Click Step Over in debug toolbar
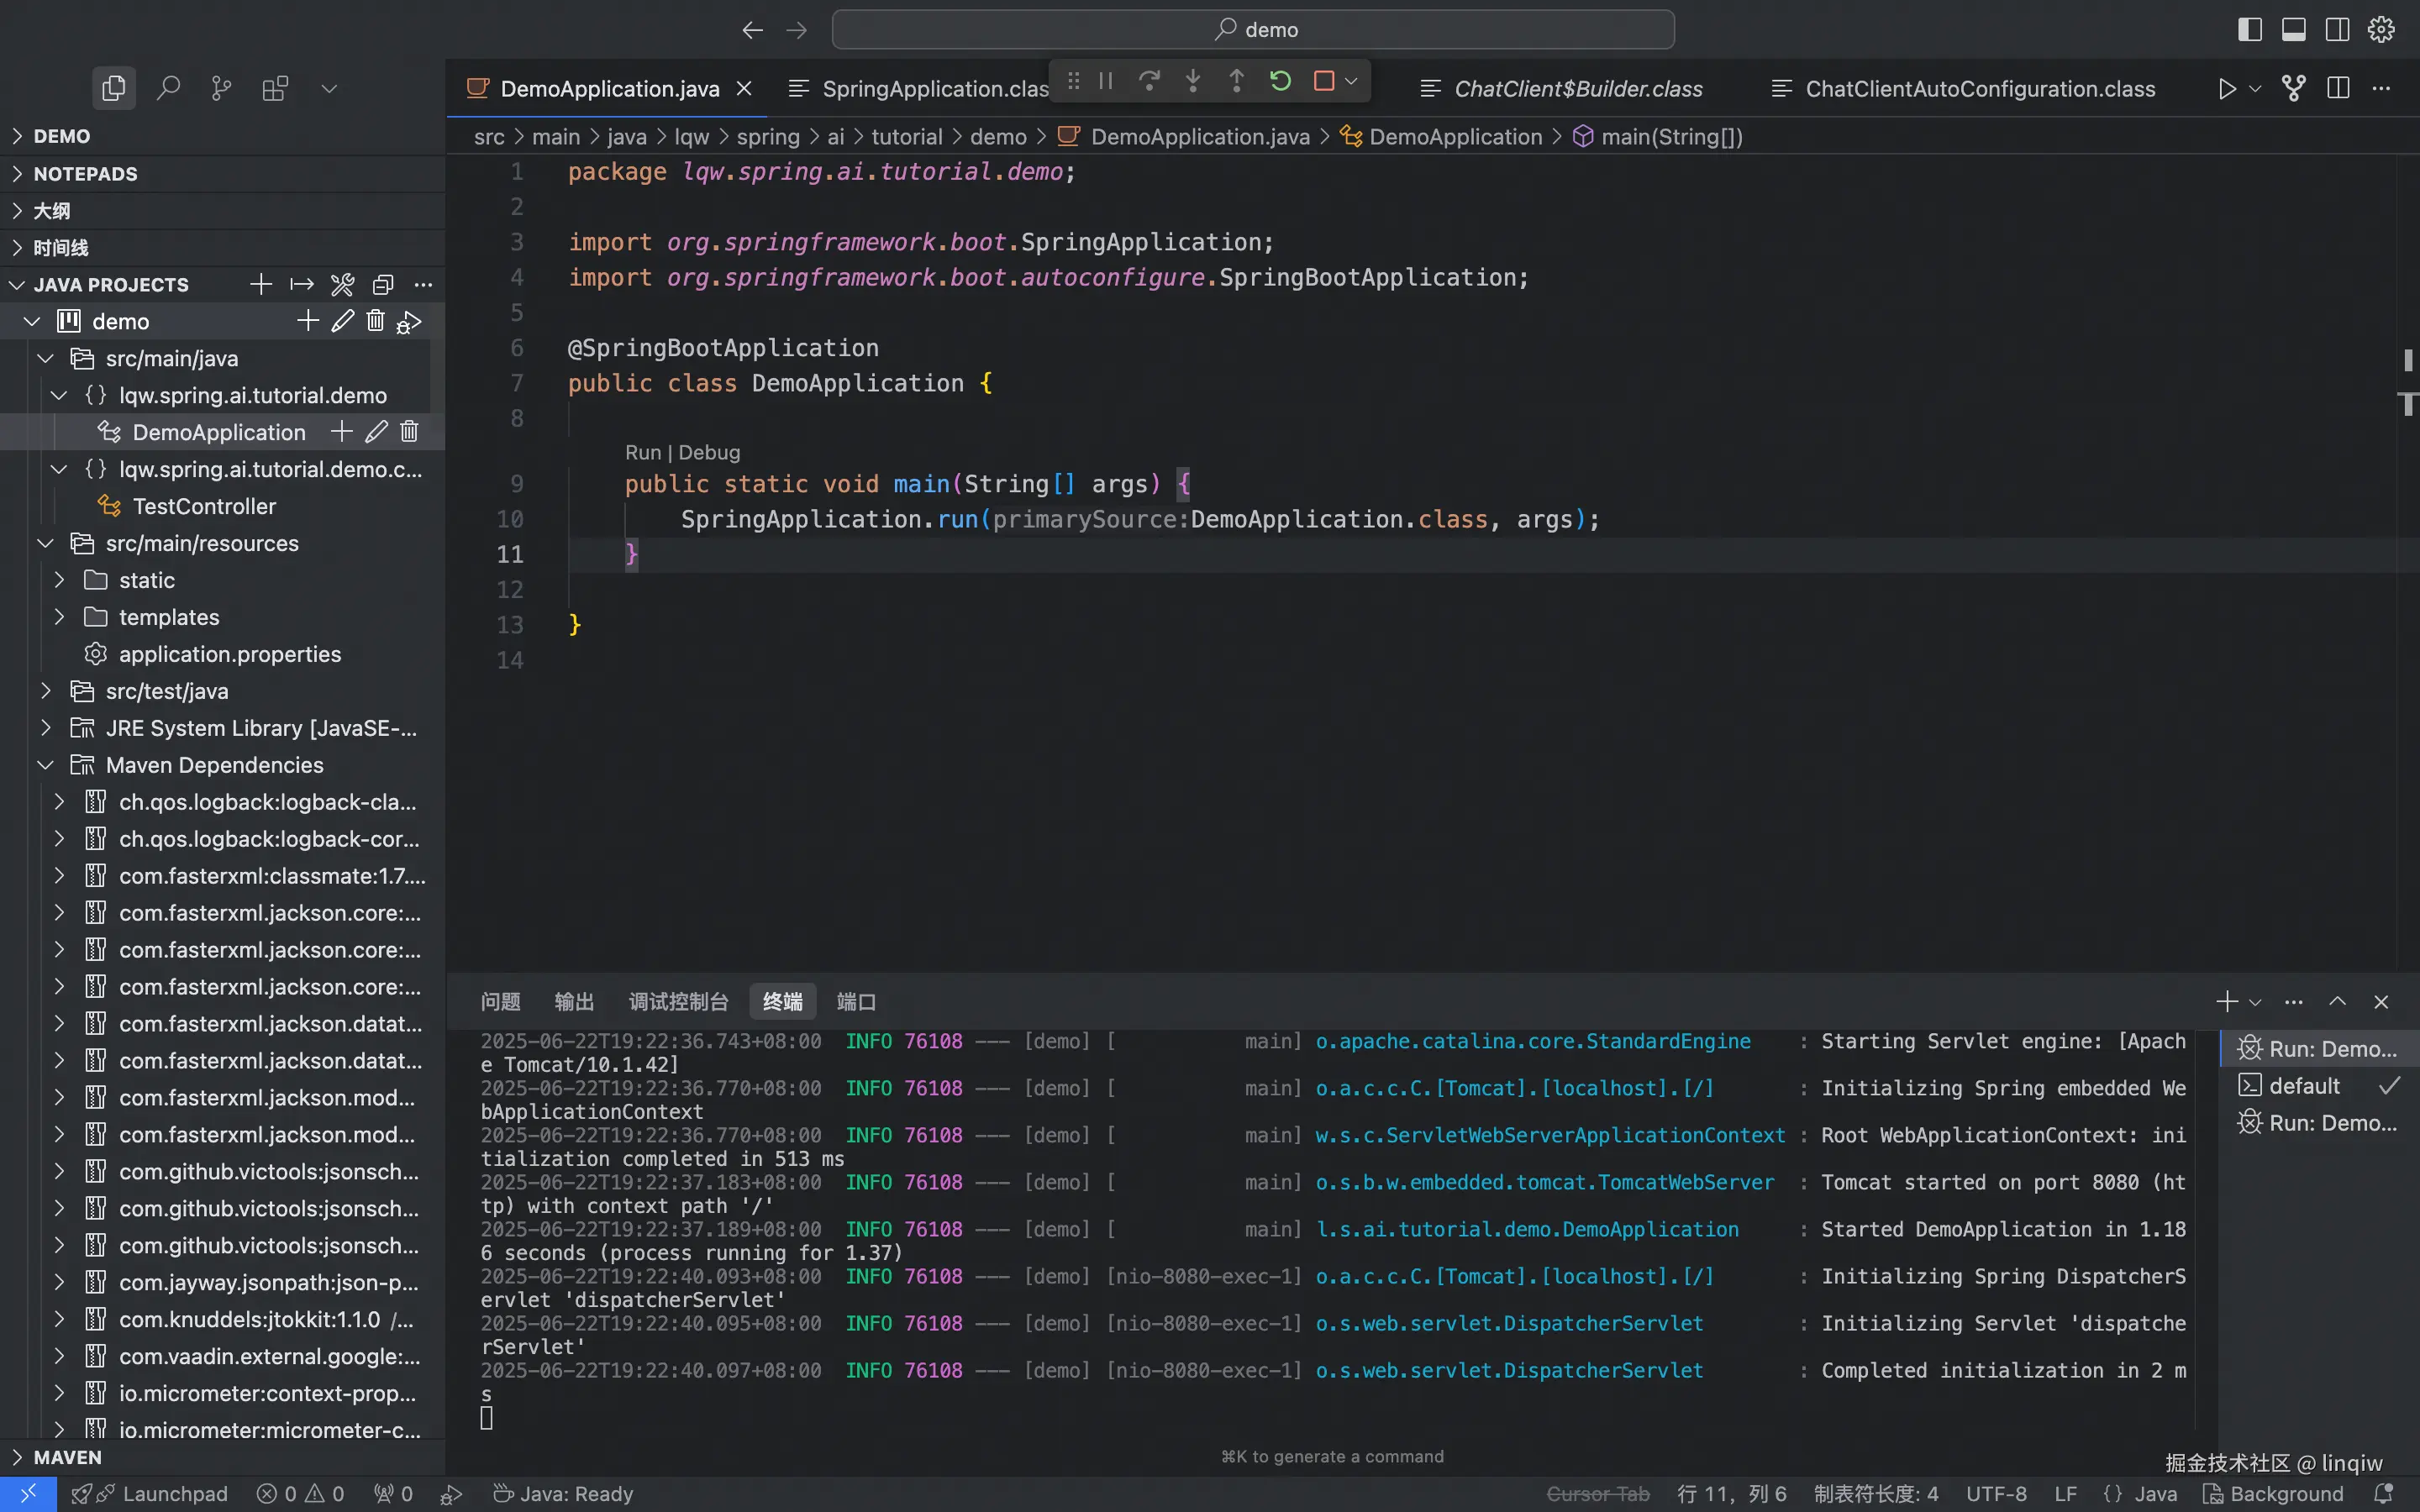2420x1512 pixels. click(1149, 81)
